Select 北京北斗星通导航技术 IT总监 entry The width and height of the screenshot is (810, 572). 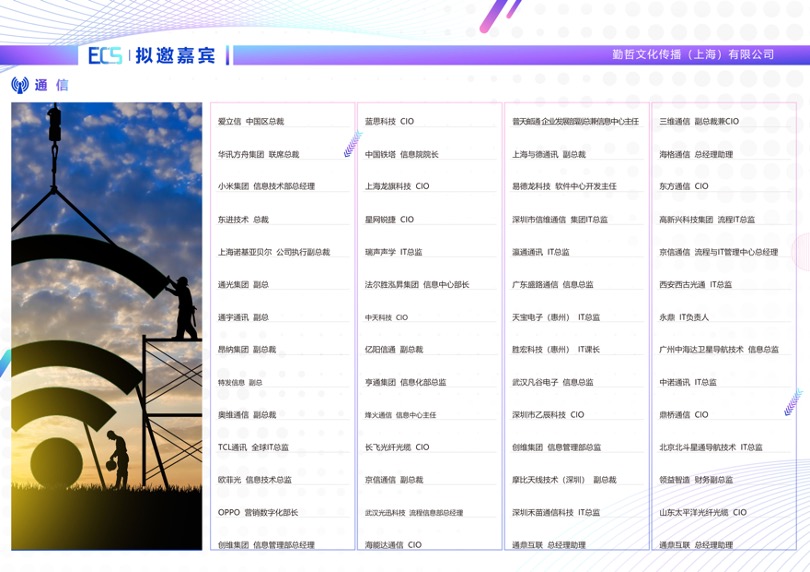pyautogui.click(x=711, y=447)
